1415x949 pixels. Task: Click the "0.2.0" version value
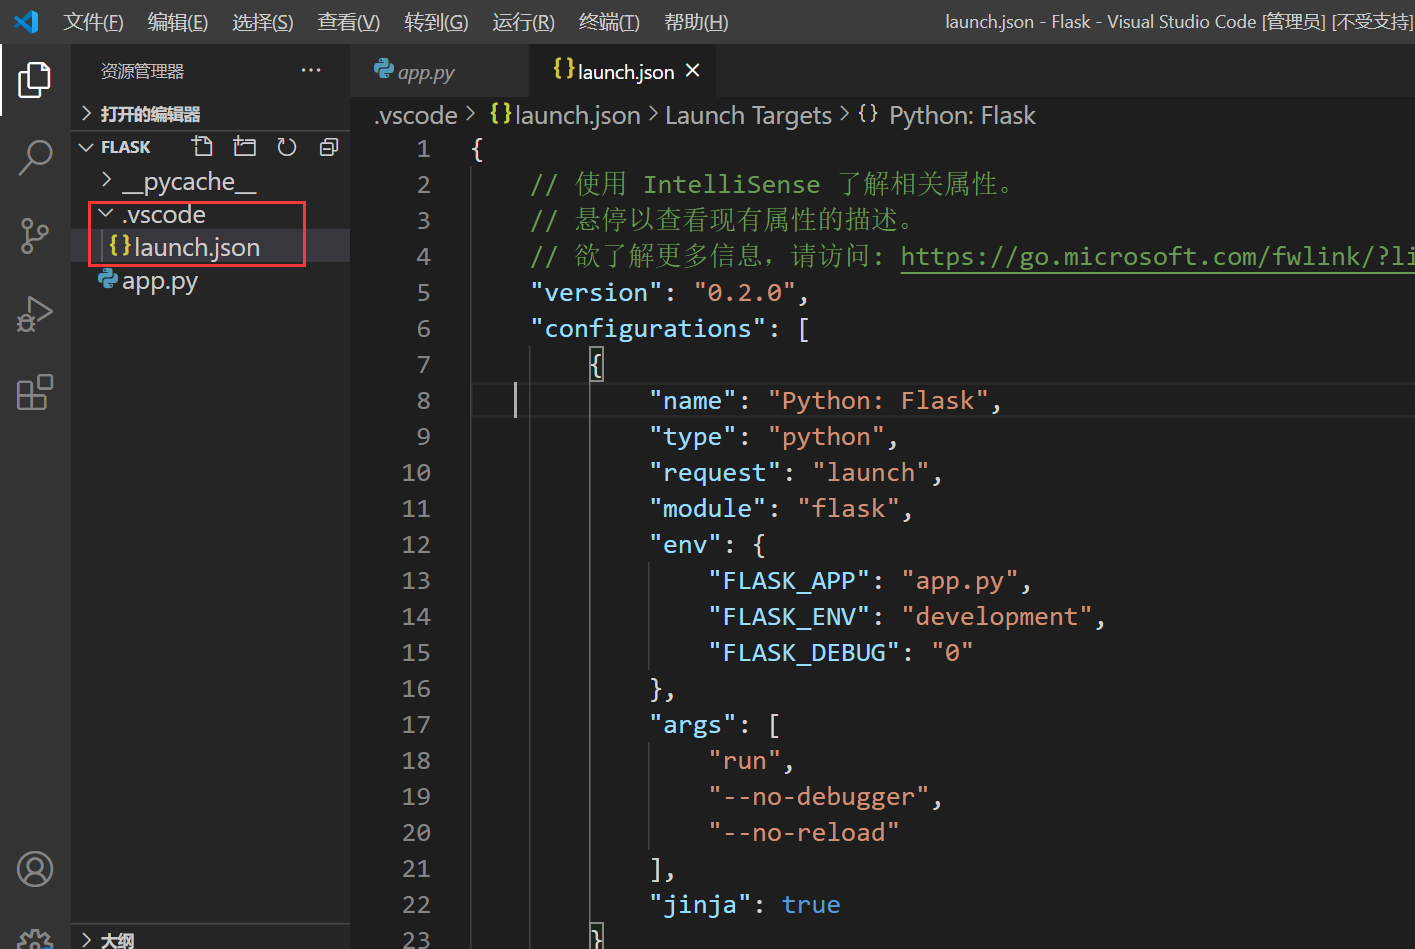pos(745,292)
